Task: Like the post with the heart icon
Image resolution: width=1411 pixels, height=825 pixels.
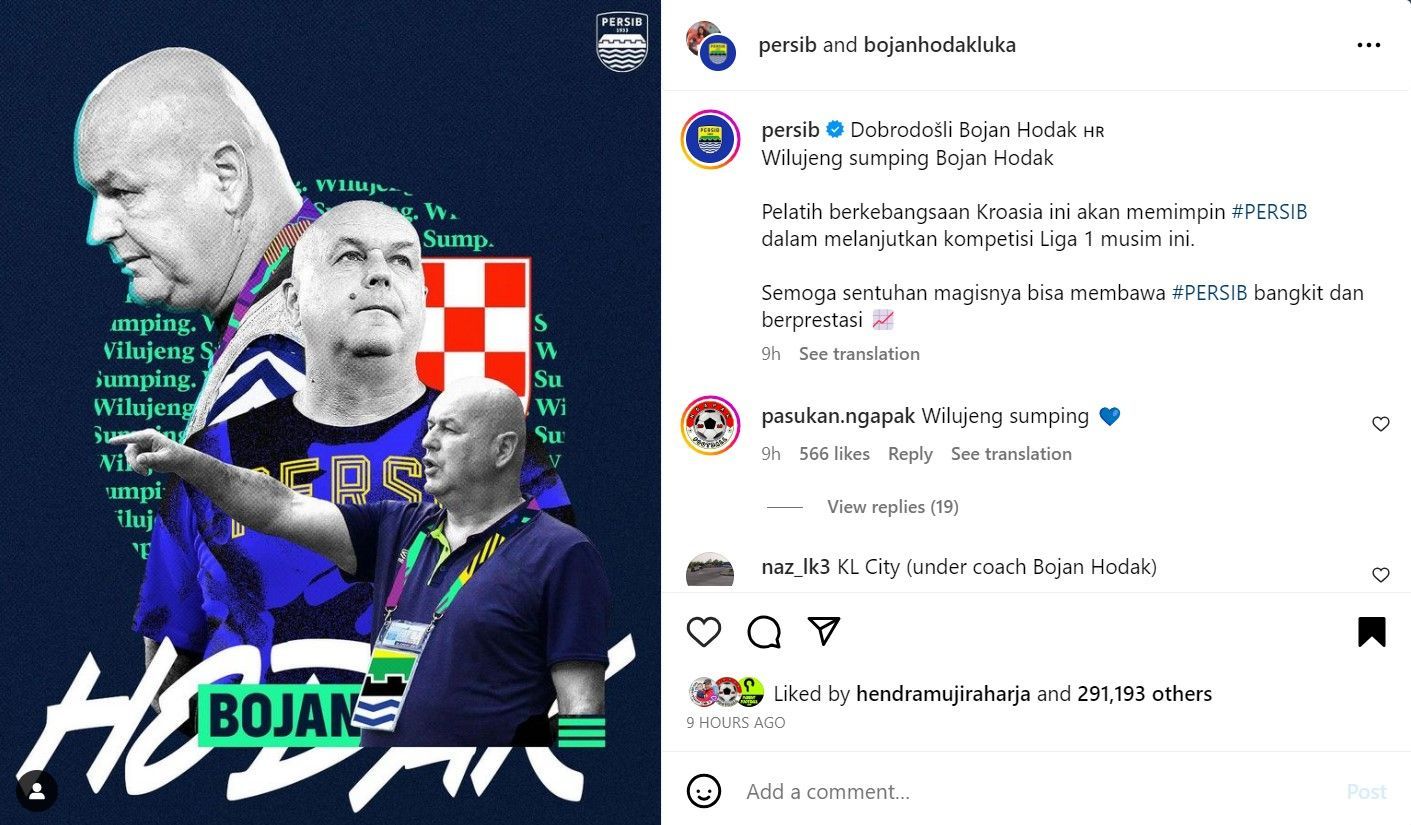Action: (704, 632)
